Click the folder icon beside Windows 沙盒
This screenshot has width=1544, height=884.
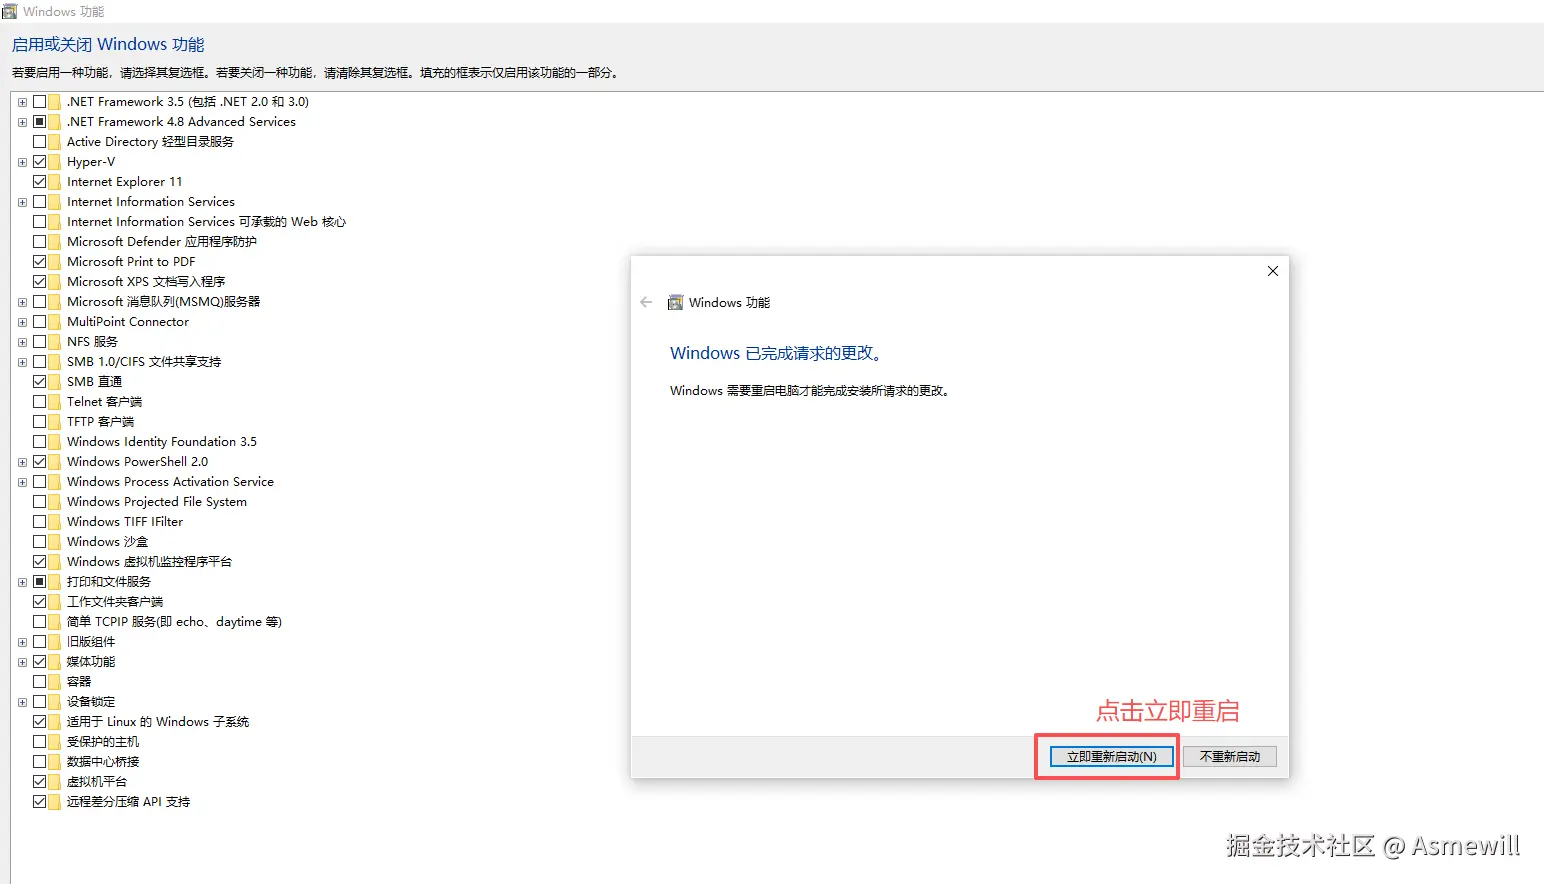pyautogui.click(x=54, y=542)
